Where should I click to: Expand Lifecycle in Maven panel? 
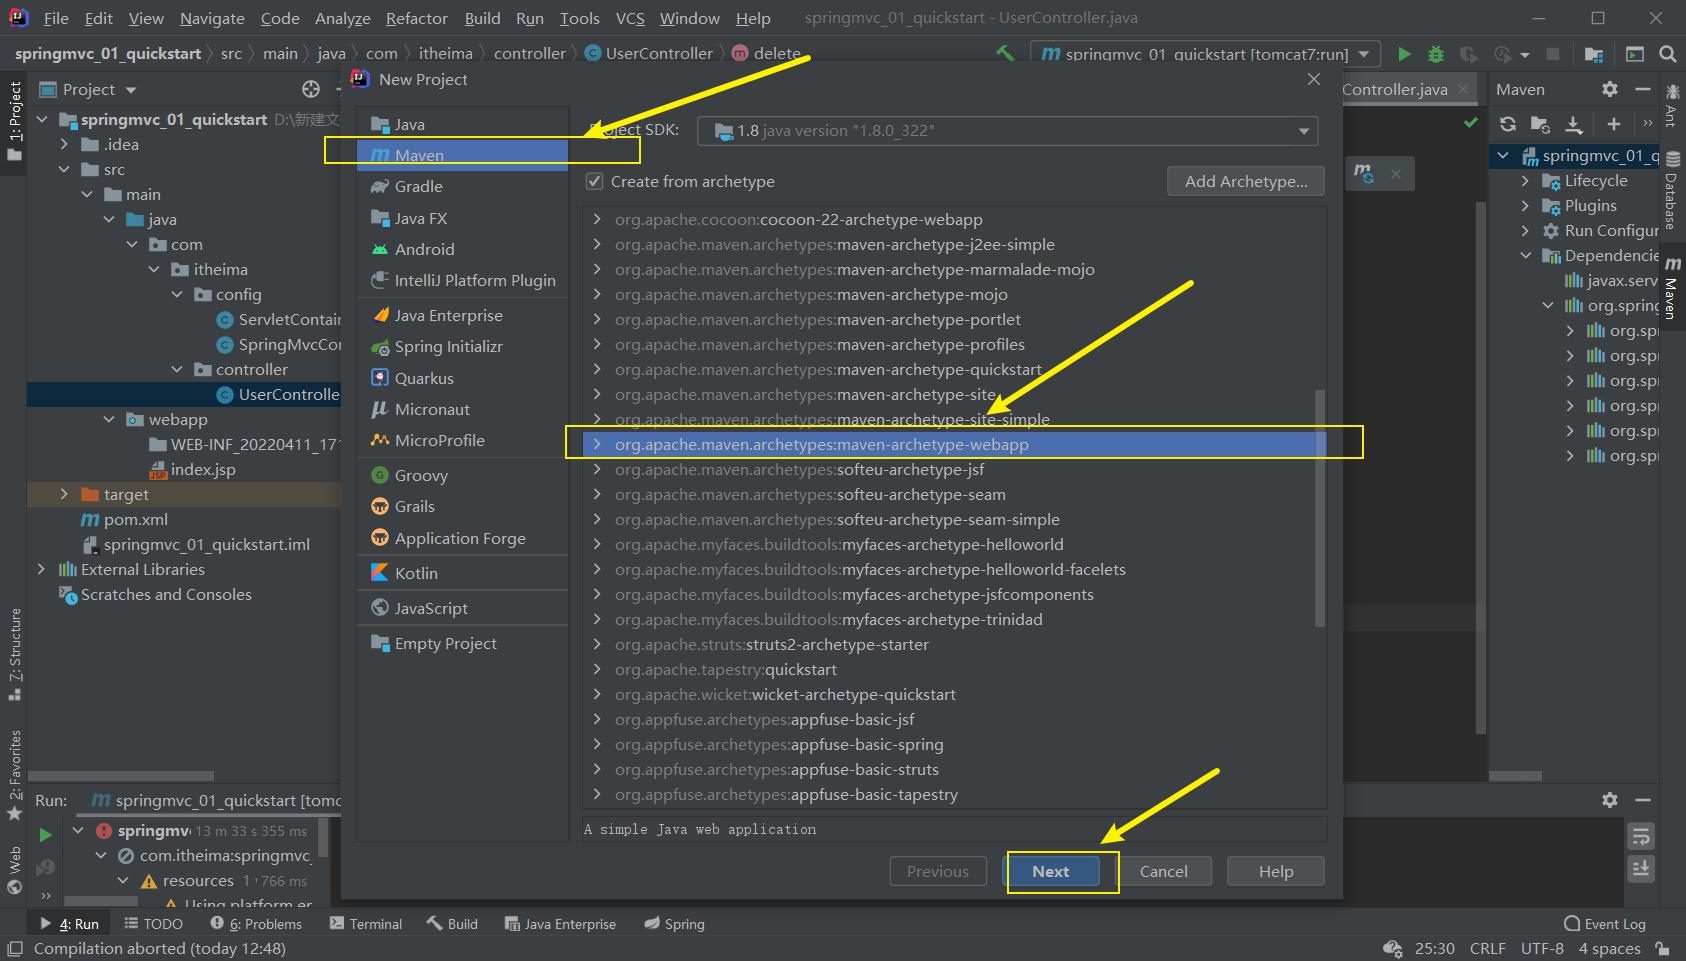point(1525,181)
